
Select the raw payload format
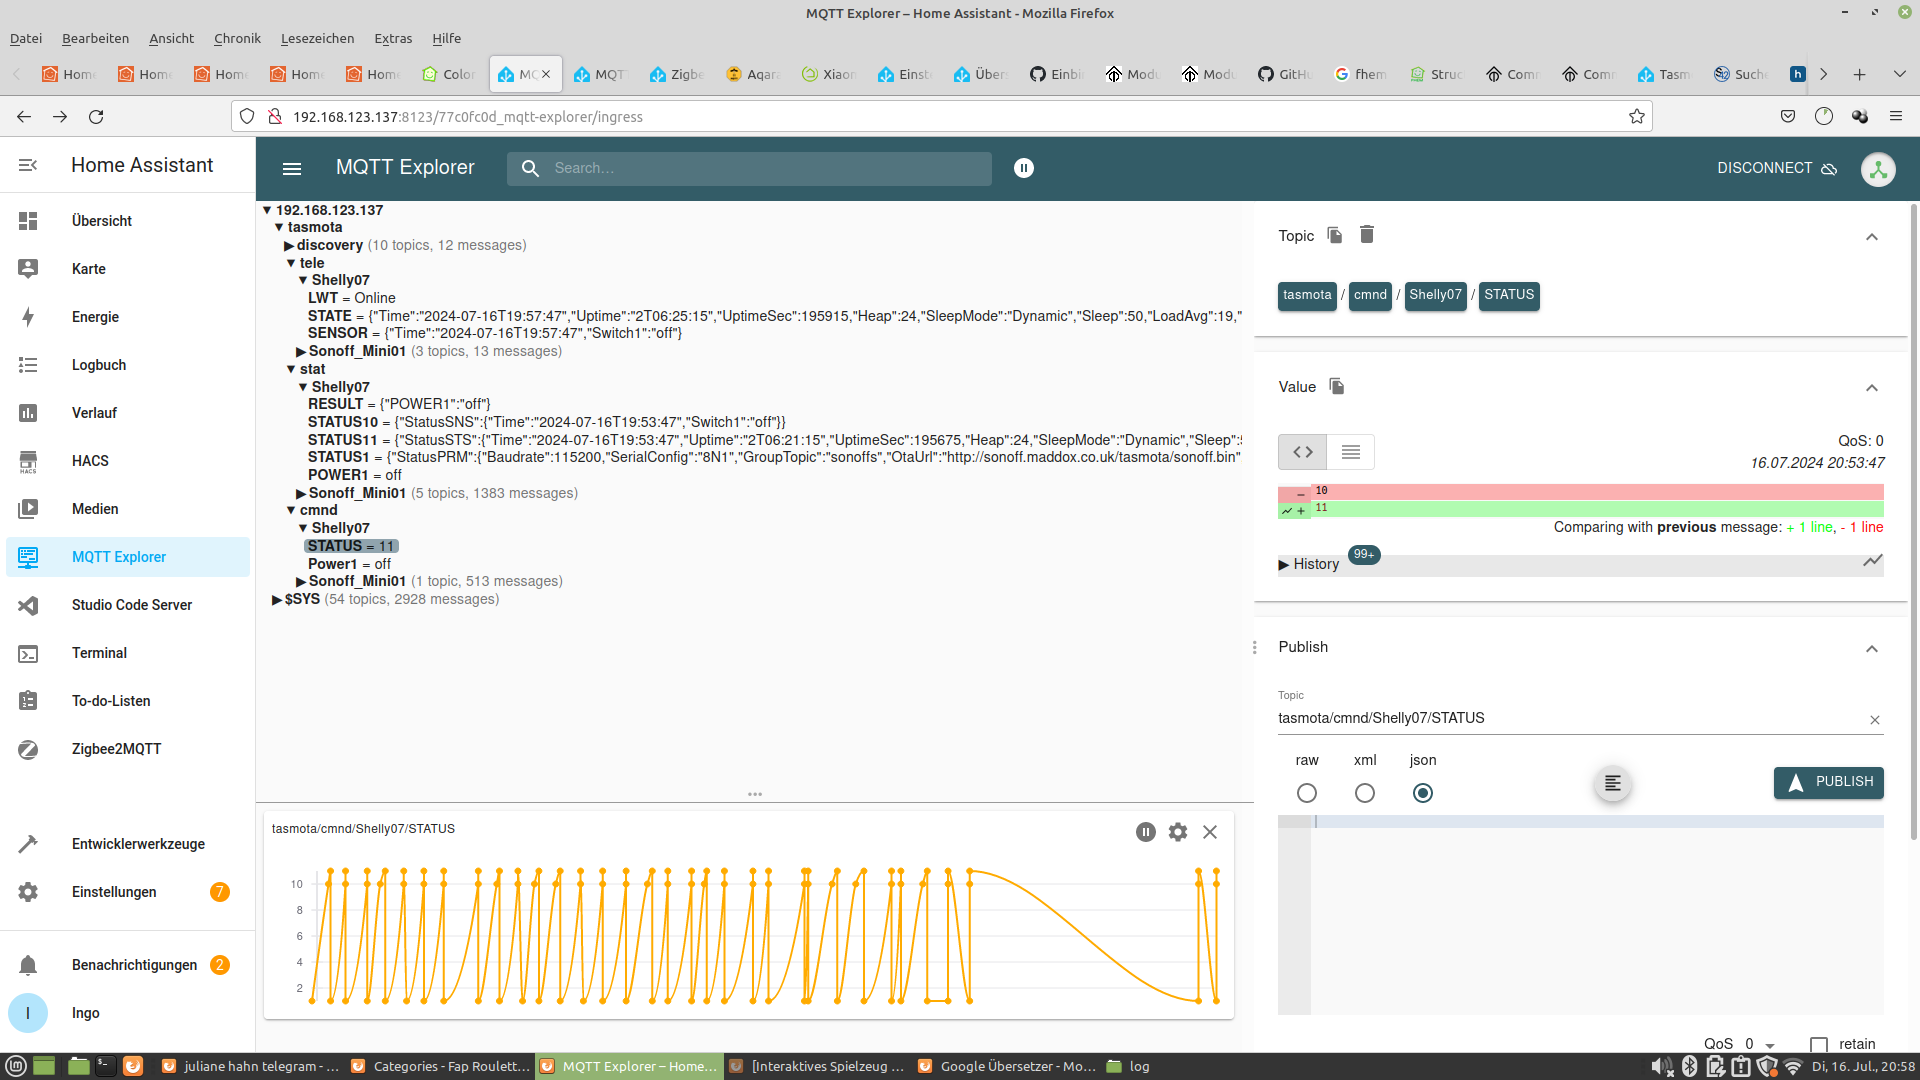tap(1307, 793)
